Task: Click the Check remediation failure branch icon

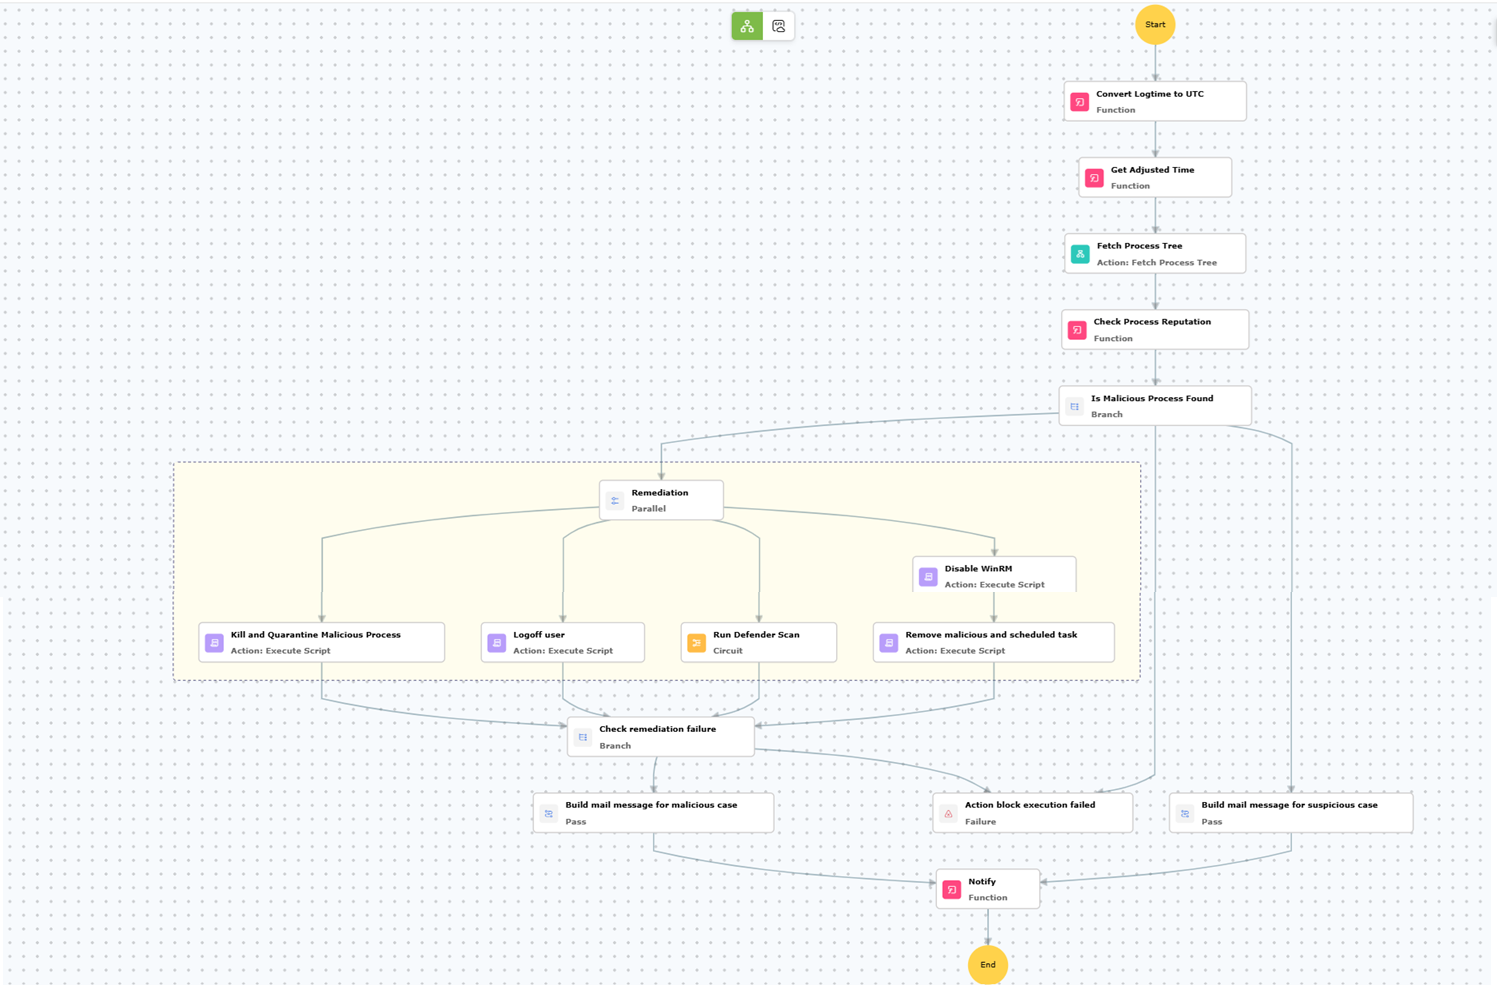Action: coord(583,737)
